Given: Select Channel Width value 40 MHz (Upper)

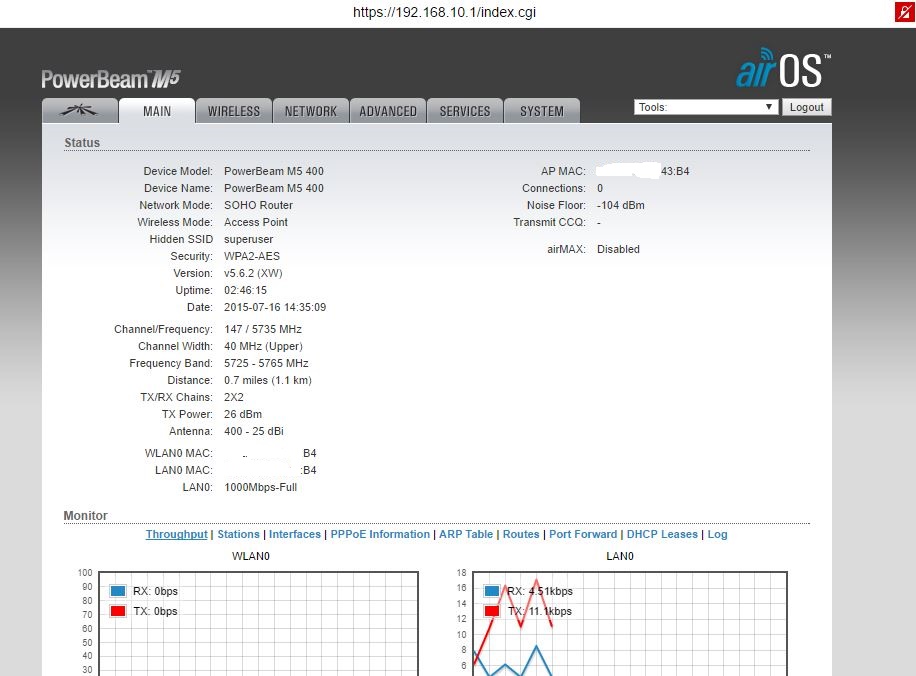Looking at the screenshot, I should [263, 346].
